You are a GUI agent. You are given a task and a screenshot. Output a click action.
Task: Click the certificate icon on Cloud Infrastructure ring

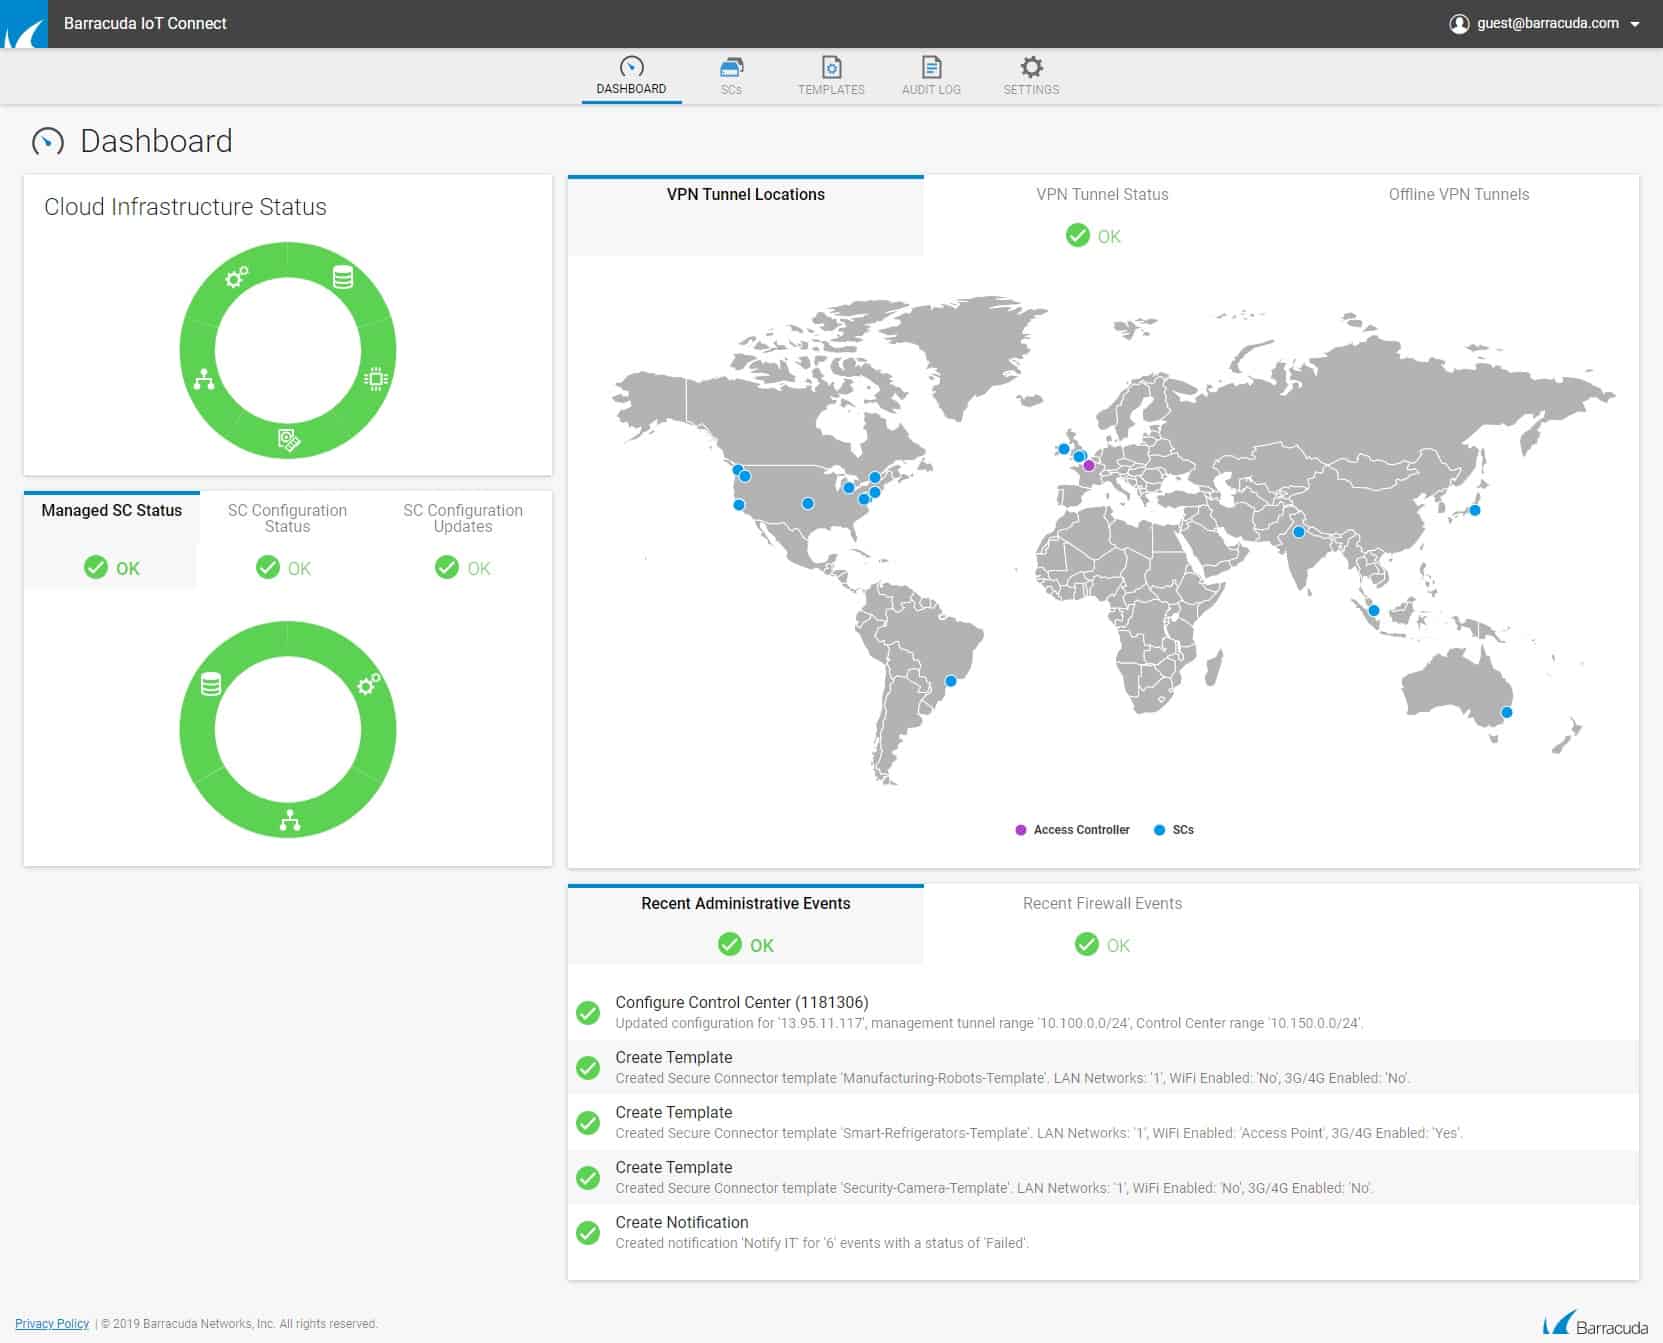[x=289, y=439]
